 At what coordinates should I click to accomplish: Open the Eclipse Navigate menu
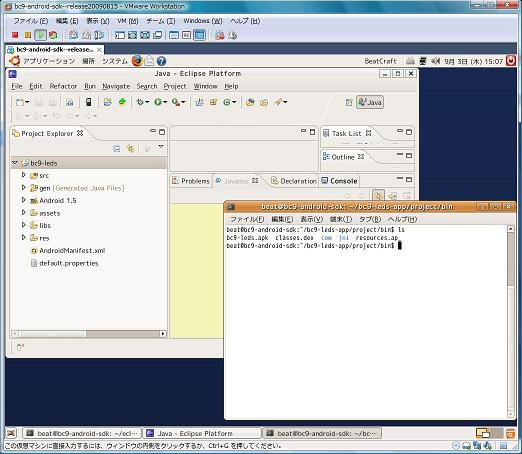(x=116, y=86)
